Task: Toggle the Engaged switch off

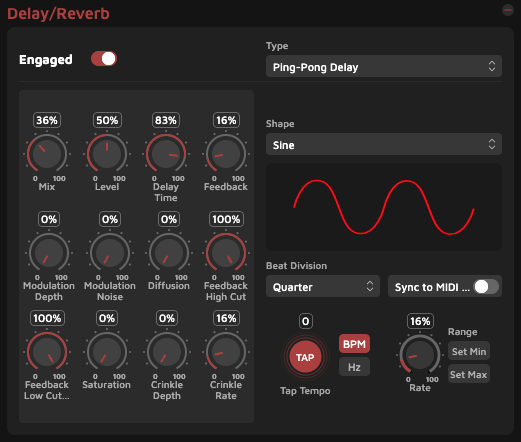Action: (104, 59)
